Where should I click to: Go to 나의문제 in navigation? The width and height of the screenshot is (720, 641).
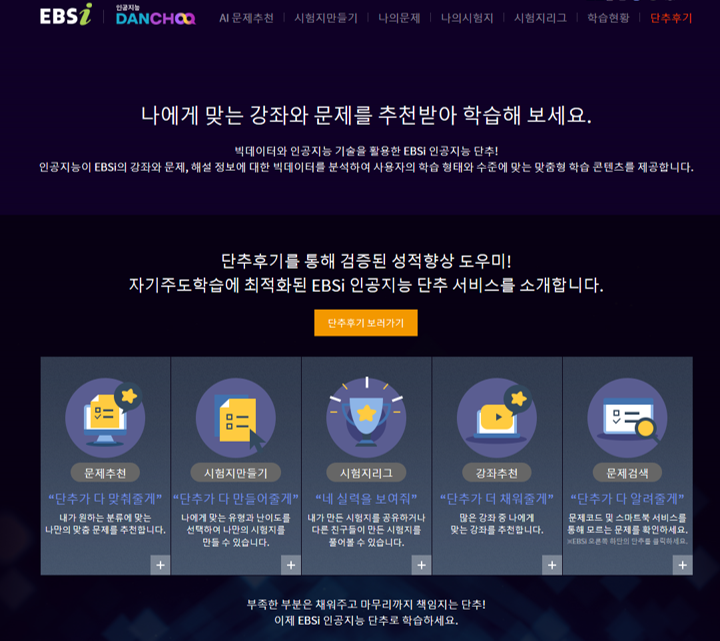[399, 18]
